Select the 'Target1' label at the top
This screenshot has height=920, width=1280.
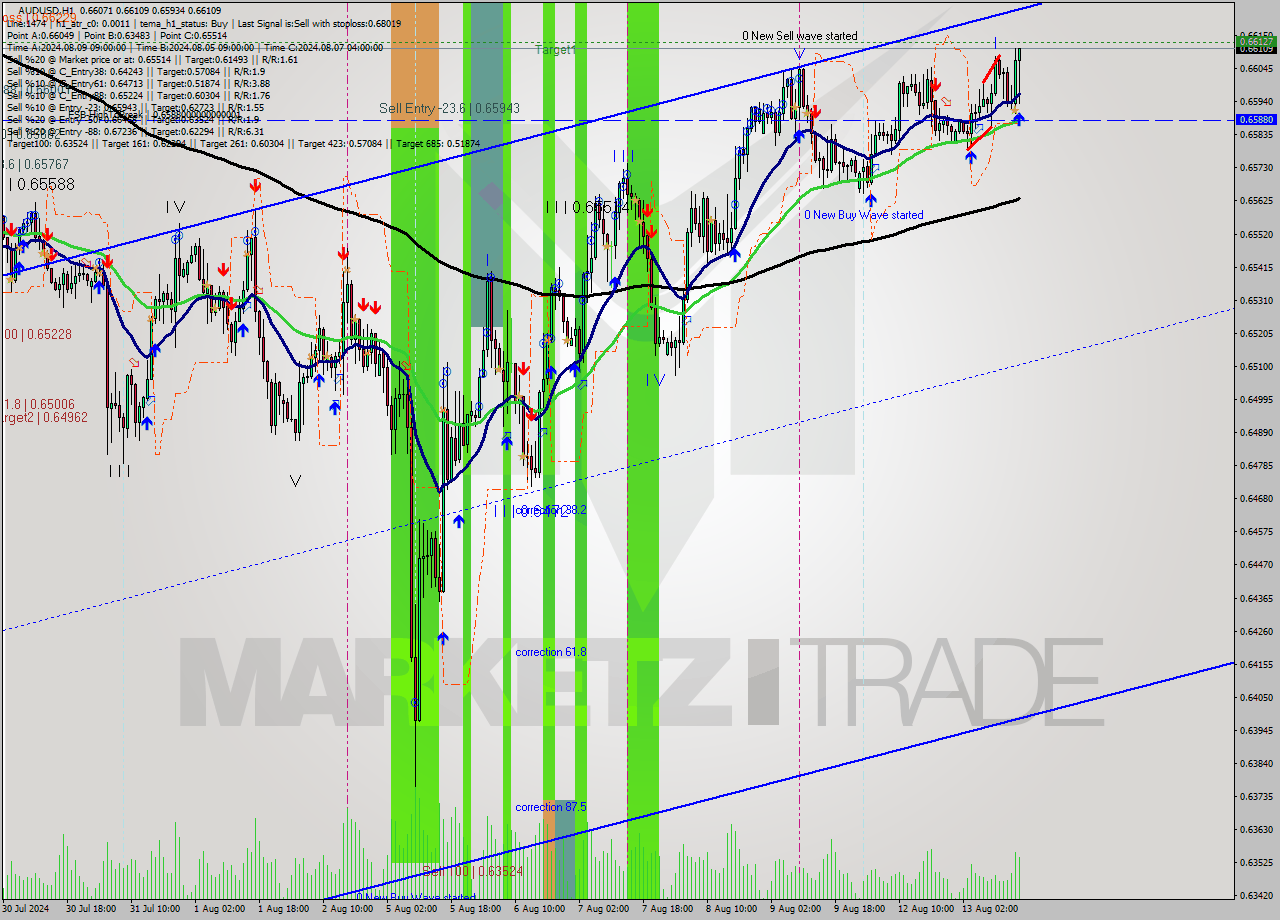click(555, 49)
